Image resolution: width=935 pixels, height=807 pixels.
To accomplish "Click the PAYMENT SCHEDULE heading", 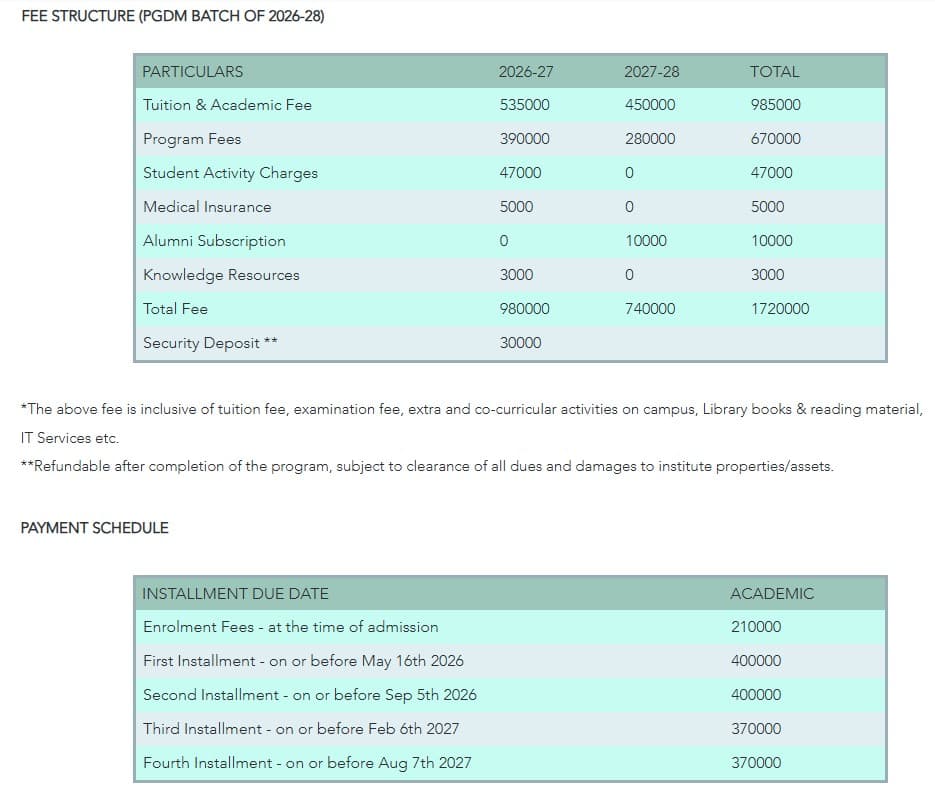I will coord(94,528).
